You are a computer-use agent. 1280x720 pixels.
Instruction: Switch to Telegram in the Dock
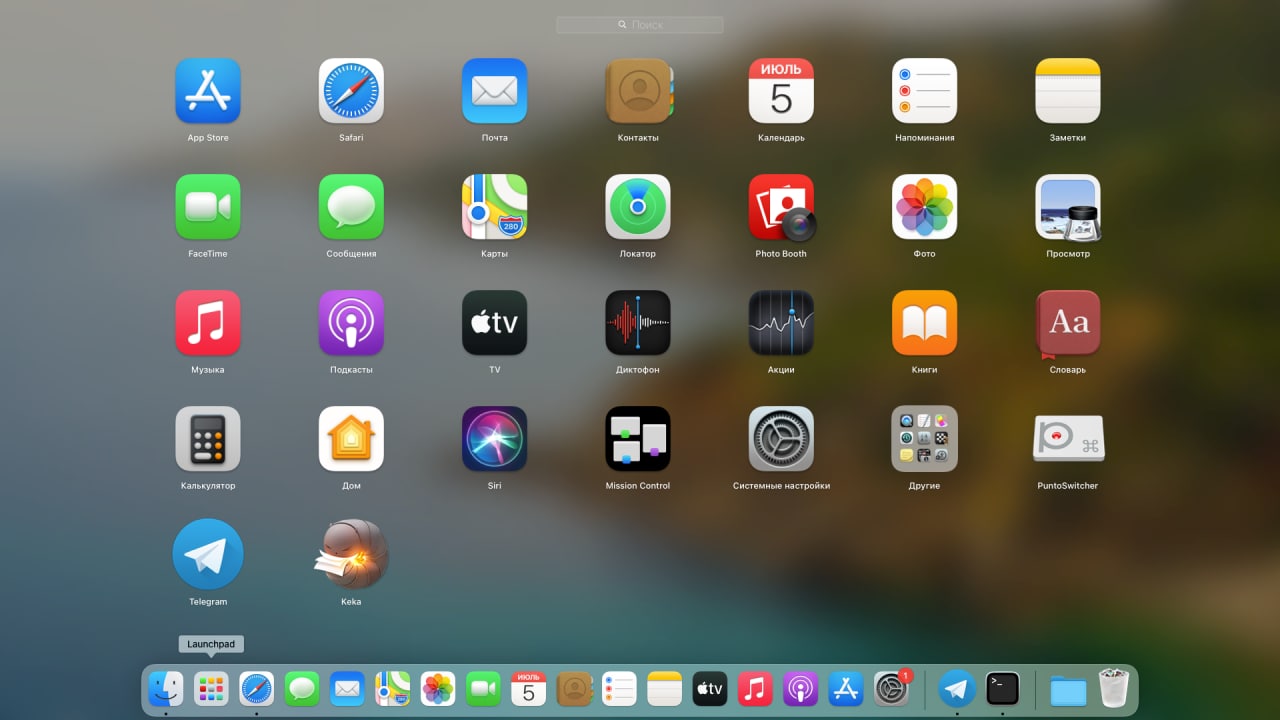(x=957, y=688)
